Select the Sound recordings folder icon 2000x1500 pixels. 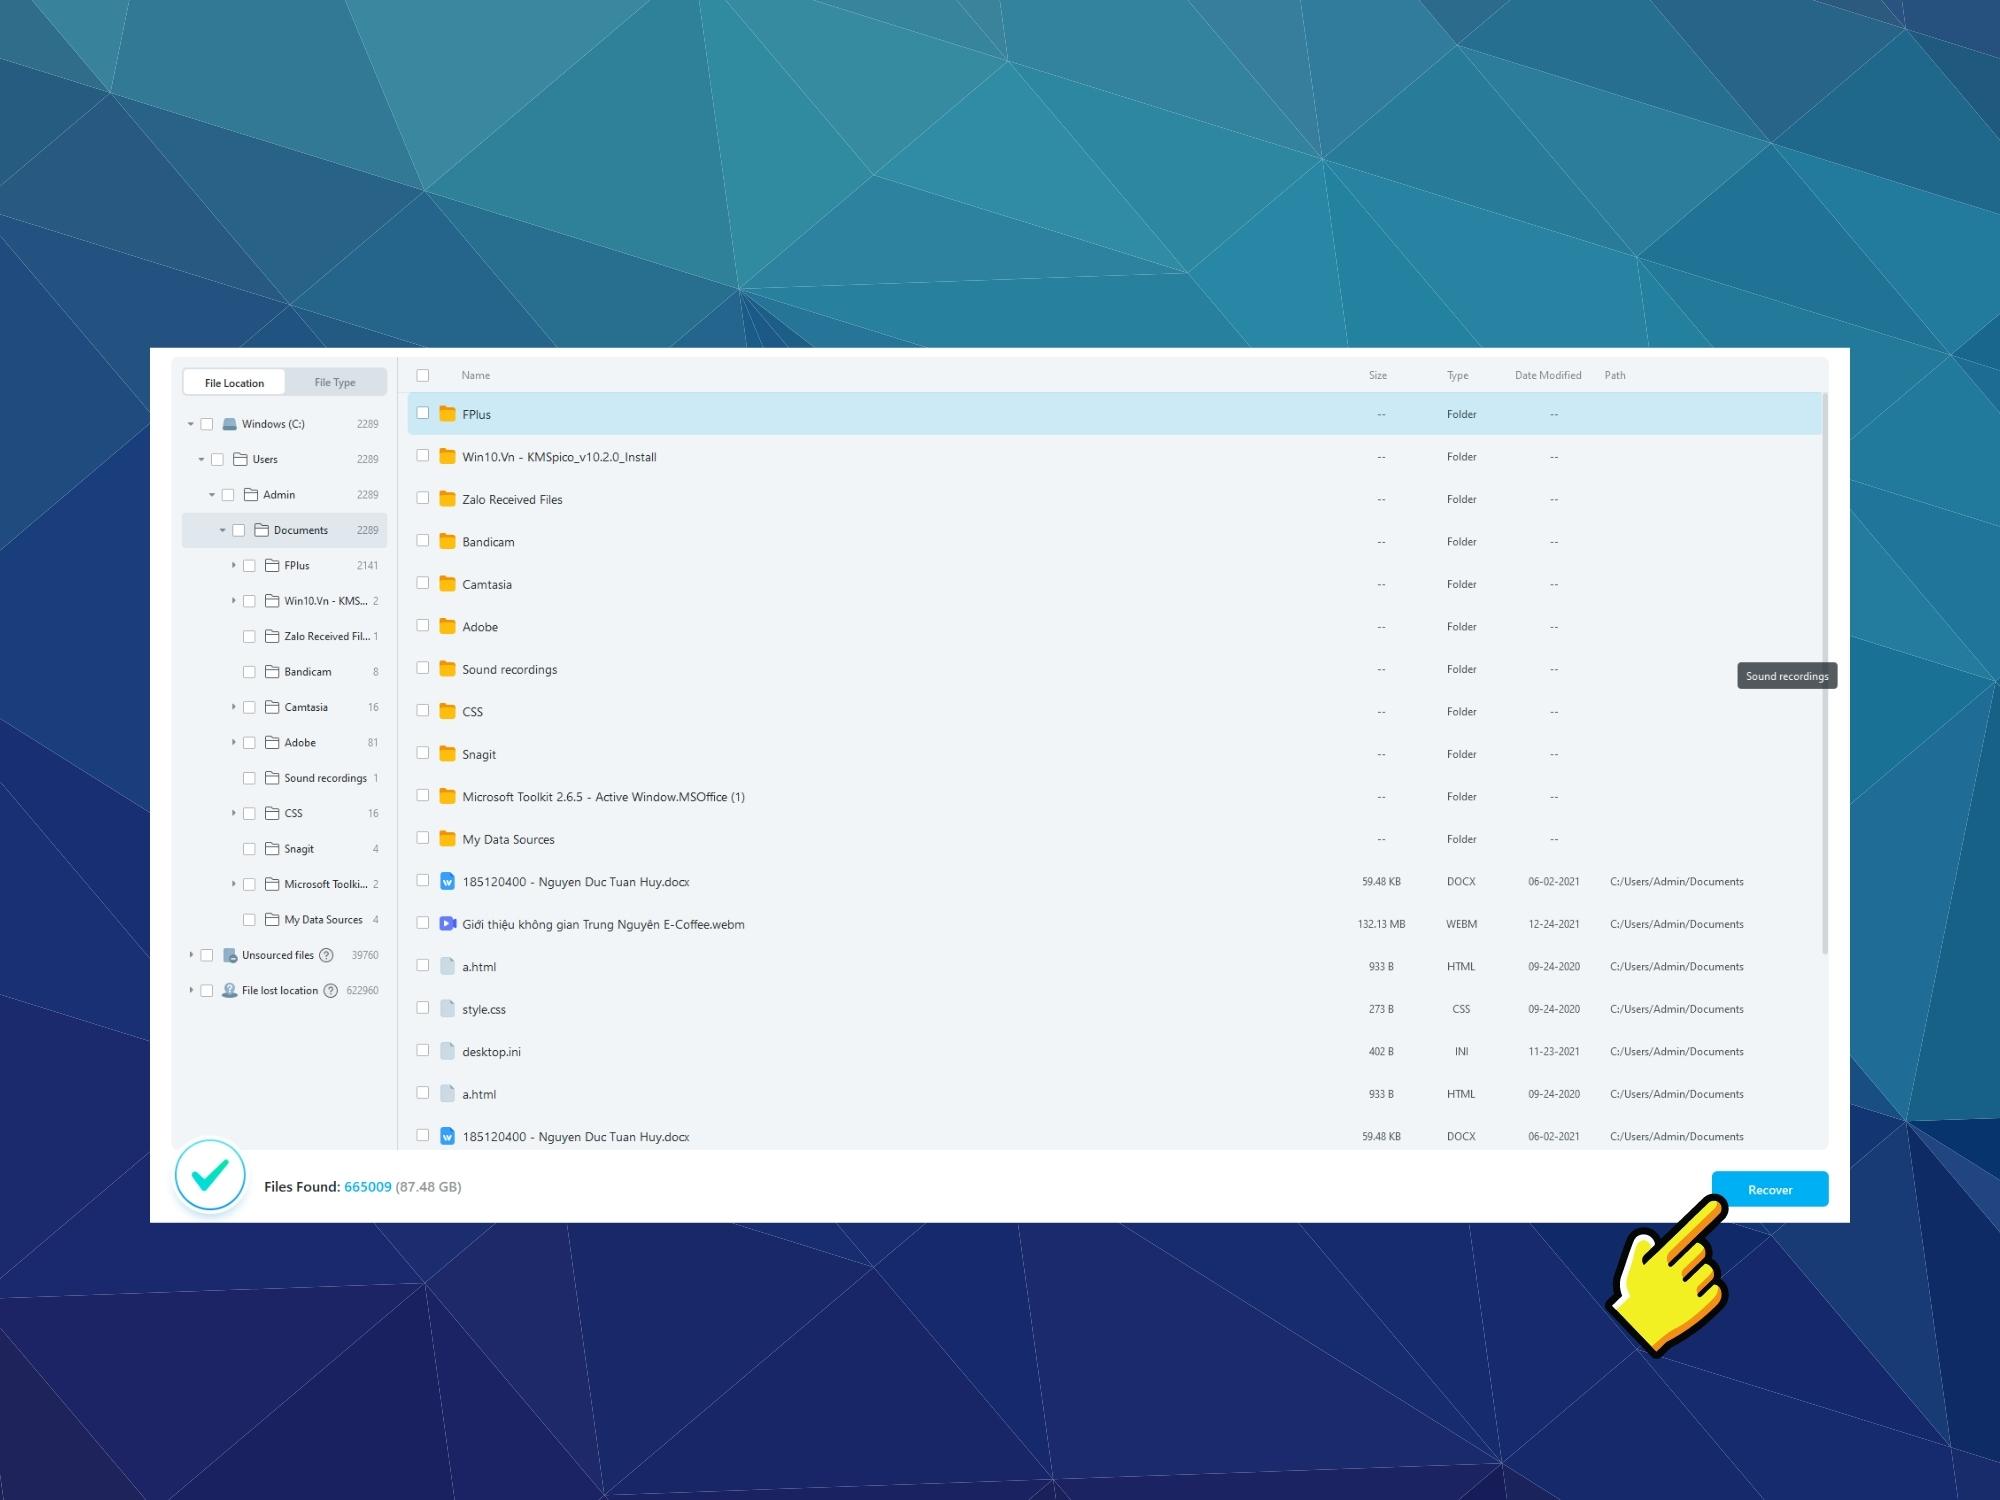(446, 668)
